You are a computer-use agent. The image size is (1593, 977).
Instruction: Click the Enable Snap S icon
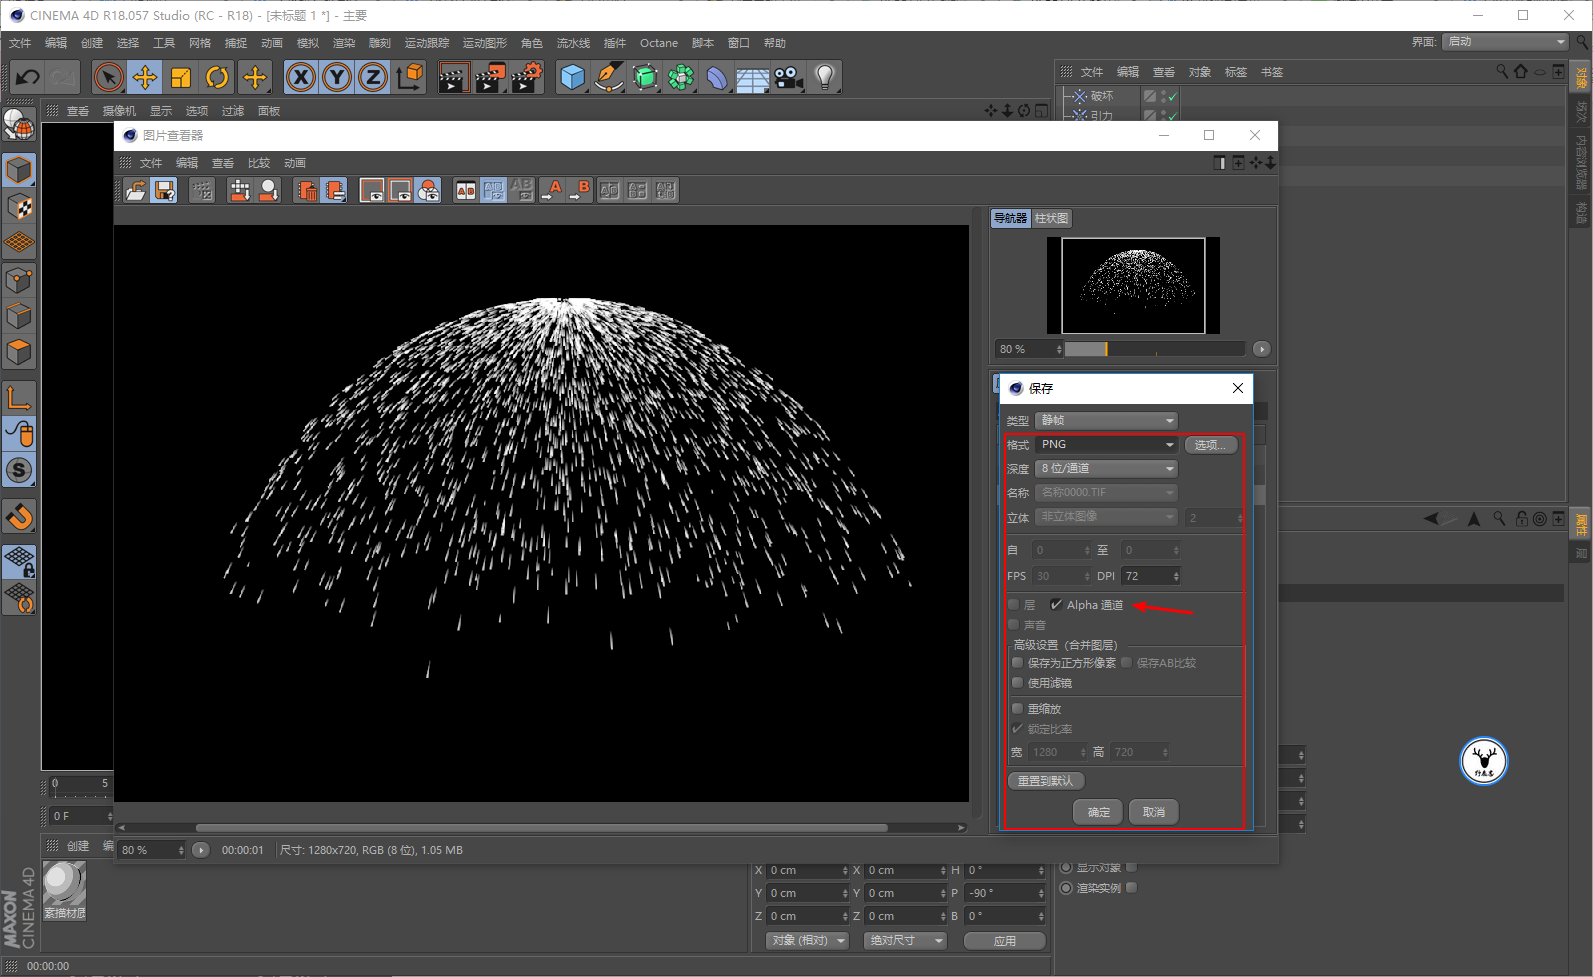click(x=19, y=470)
